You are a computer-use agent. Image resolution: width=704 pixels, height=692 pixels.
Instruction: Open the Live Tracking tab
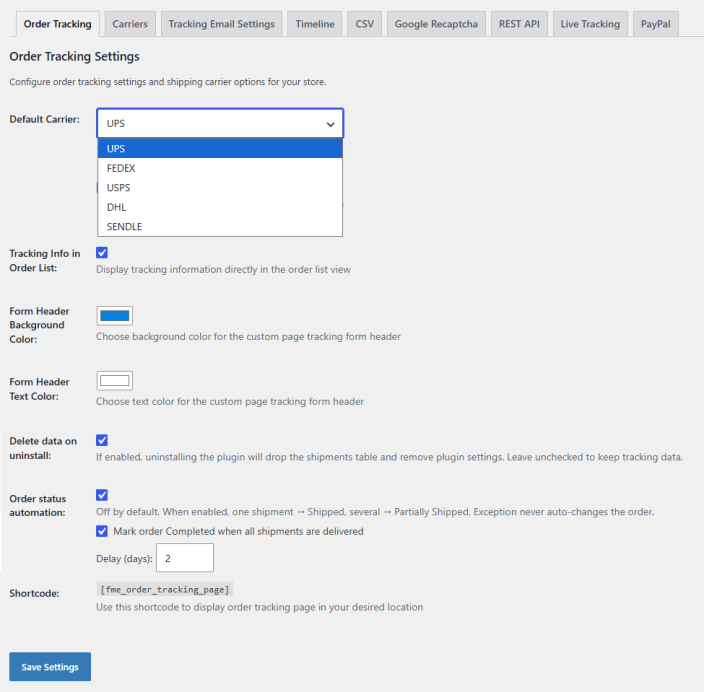[x=590, y=24]
